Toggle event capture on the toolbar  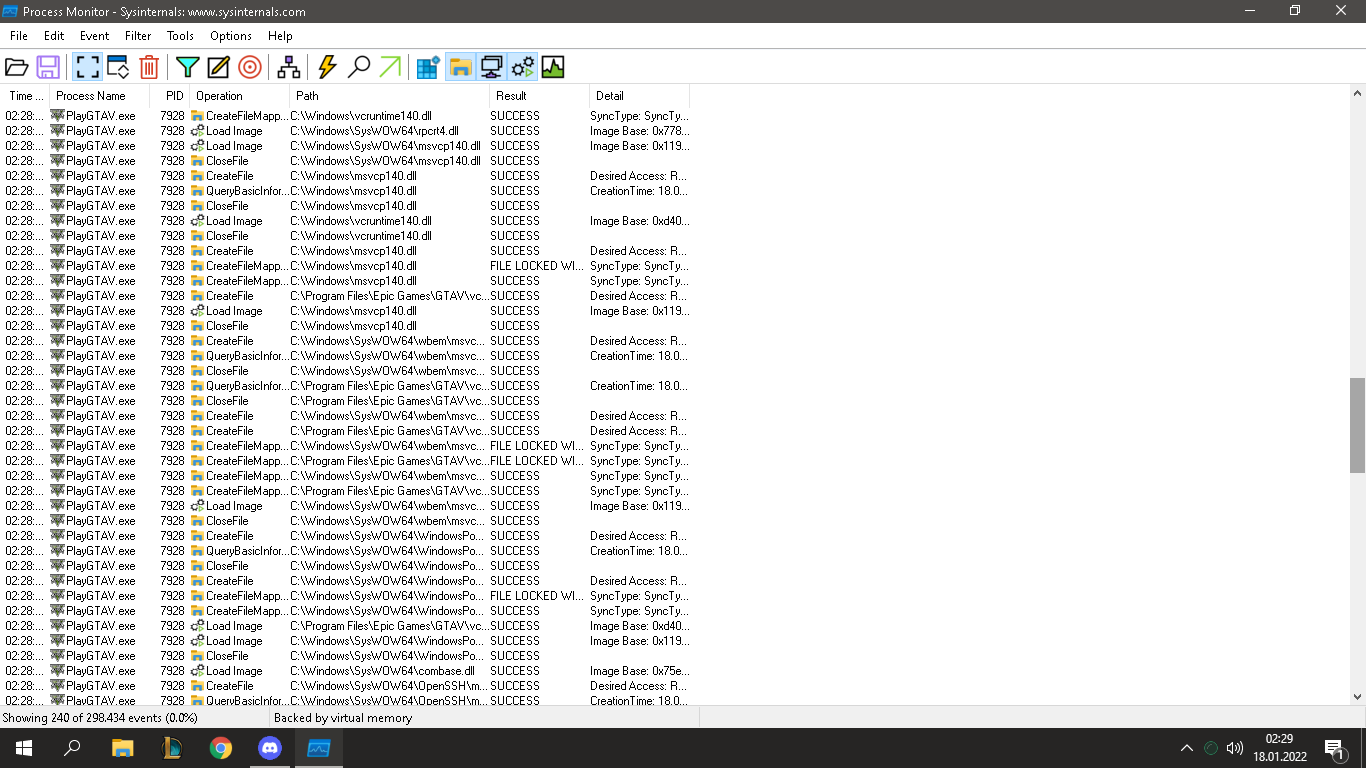88,67
